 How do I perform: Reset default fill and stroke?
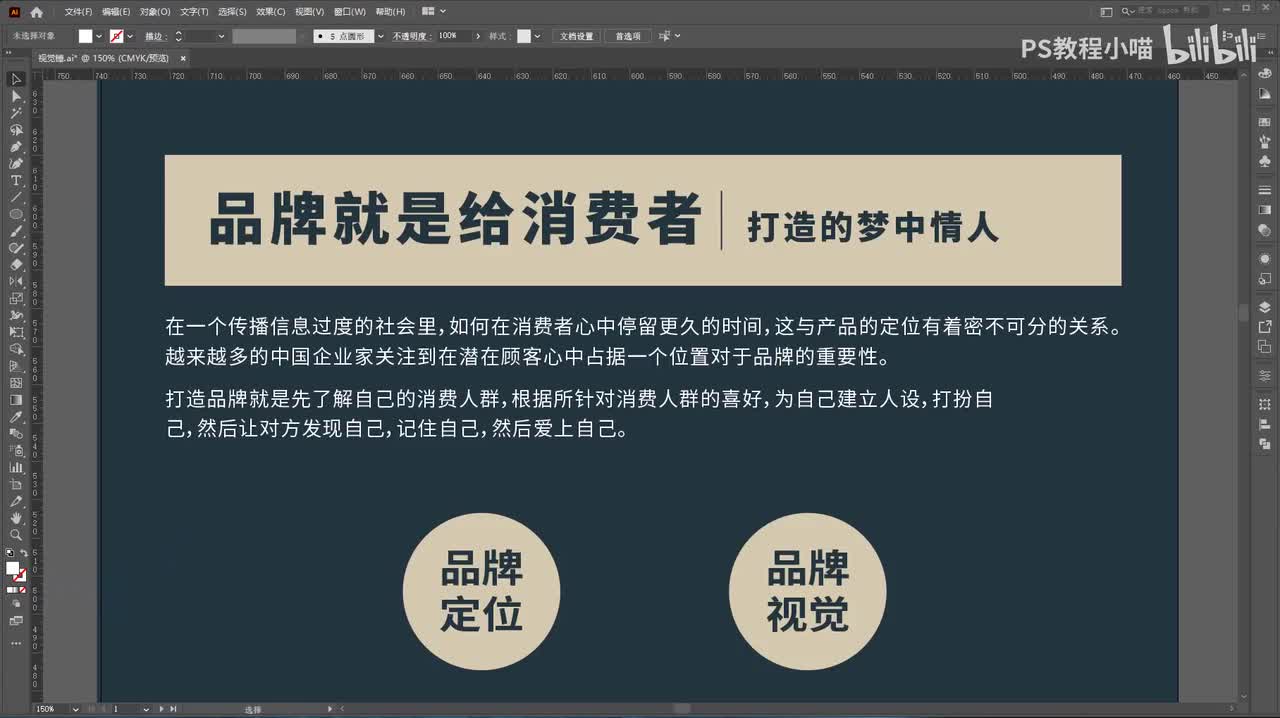[x=10, y=553]
